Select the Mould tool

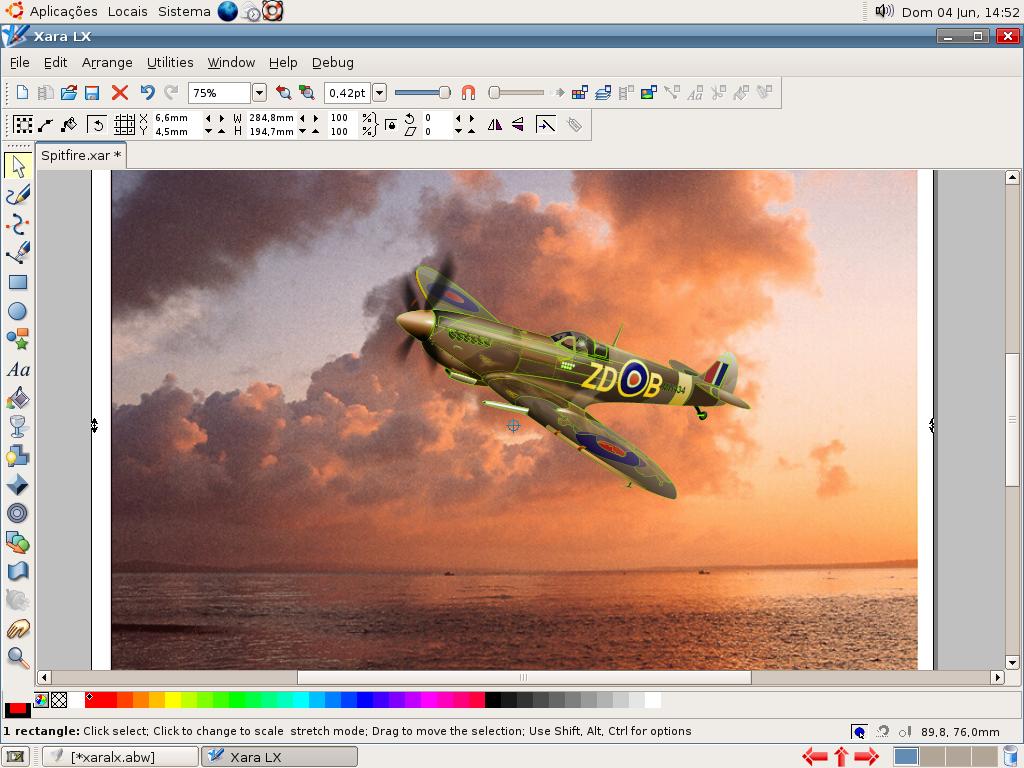[x=18, y=571]
